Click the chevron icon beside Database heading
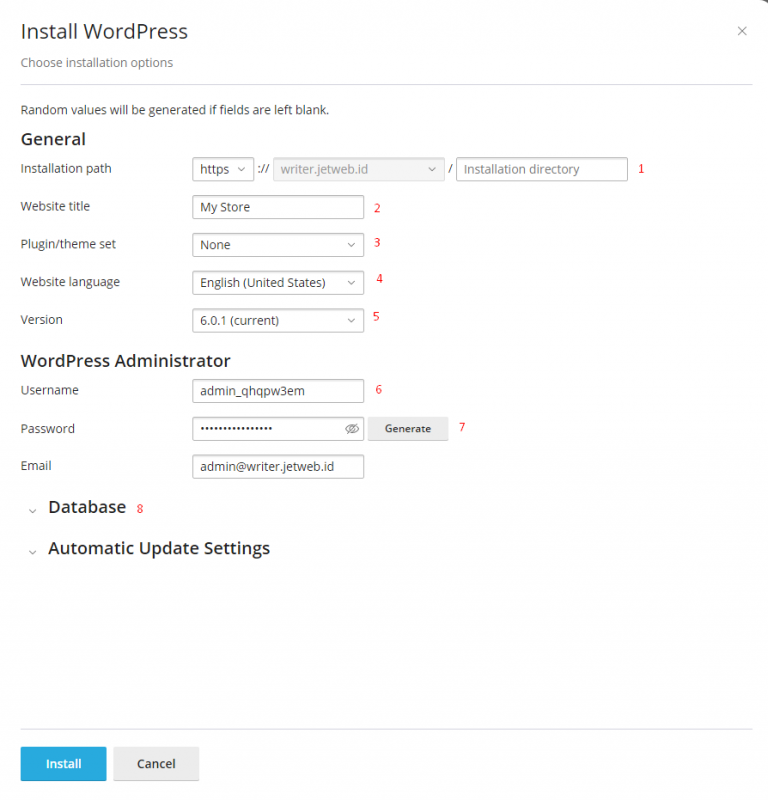This screenshot has height=800, width=768. pyautogui.click(x=32, y=510)
